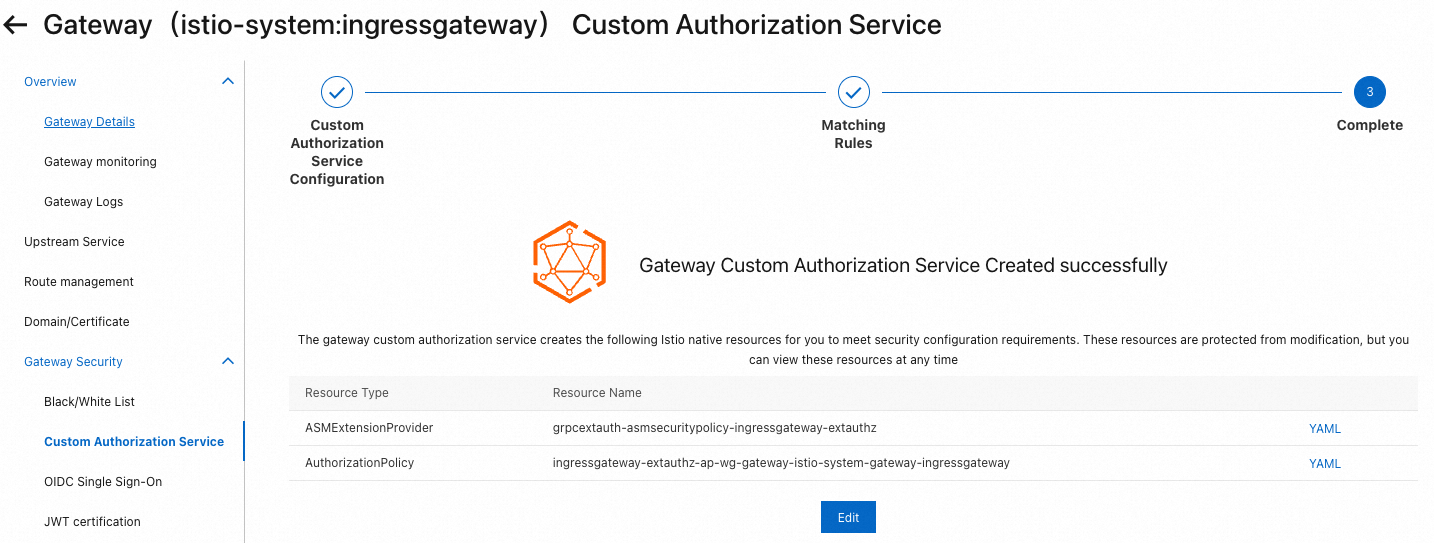The height and width of the screenshot is (543, 1434).
Task: Click the back arrow next to Gateway
Action: point(16,25)
